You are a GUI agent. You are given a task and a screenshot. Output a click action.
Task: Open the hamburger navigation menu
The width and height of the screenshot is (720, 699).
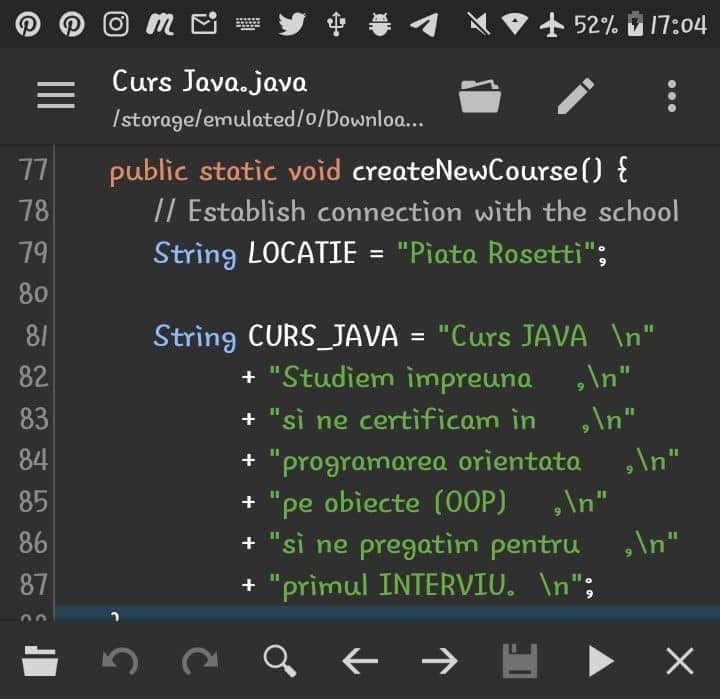(56, 95)
